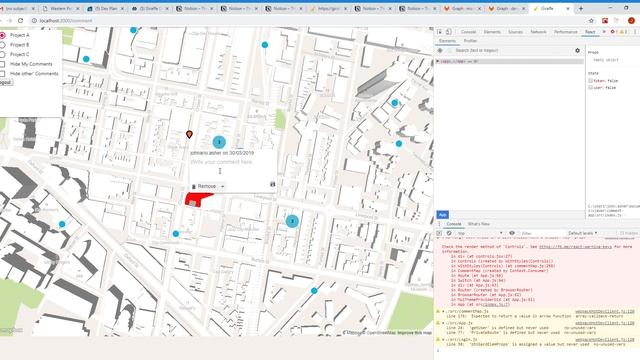Toggle the console sidebar icon
Image resolution: width=640 pixels, height=360 pixels.
tap(440, 233)
